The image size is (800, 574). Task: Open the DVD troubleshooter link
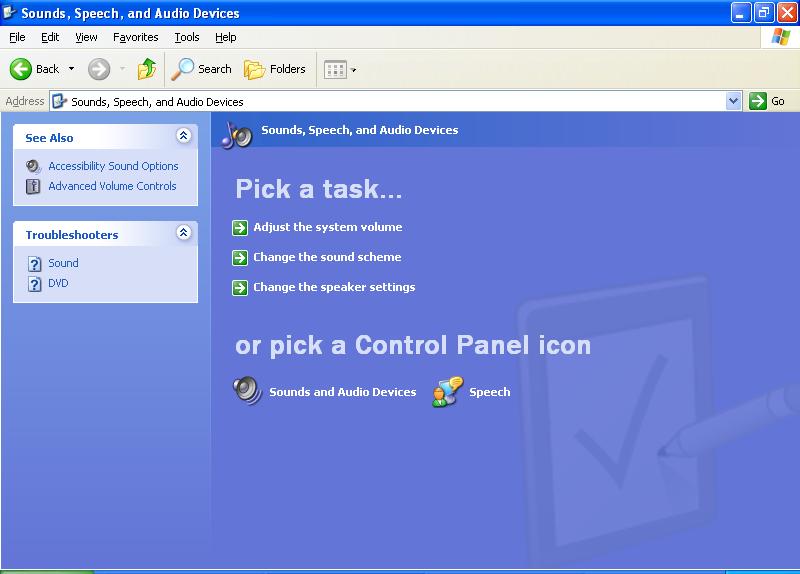pos(58,283)
